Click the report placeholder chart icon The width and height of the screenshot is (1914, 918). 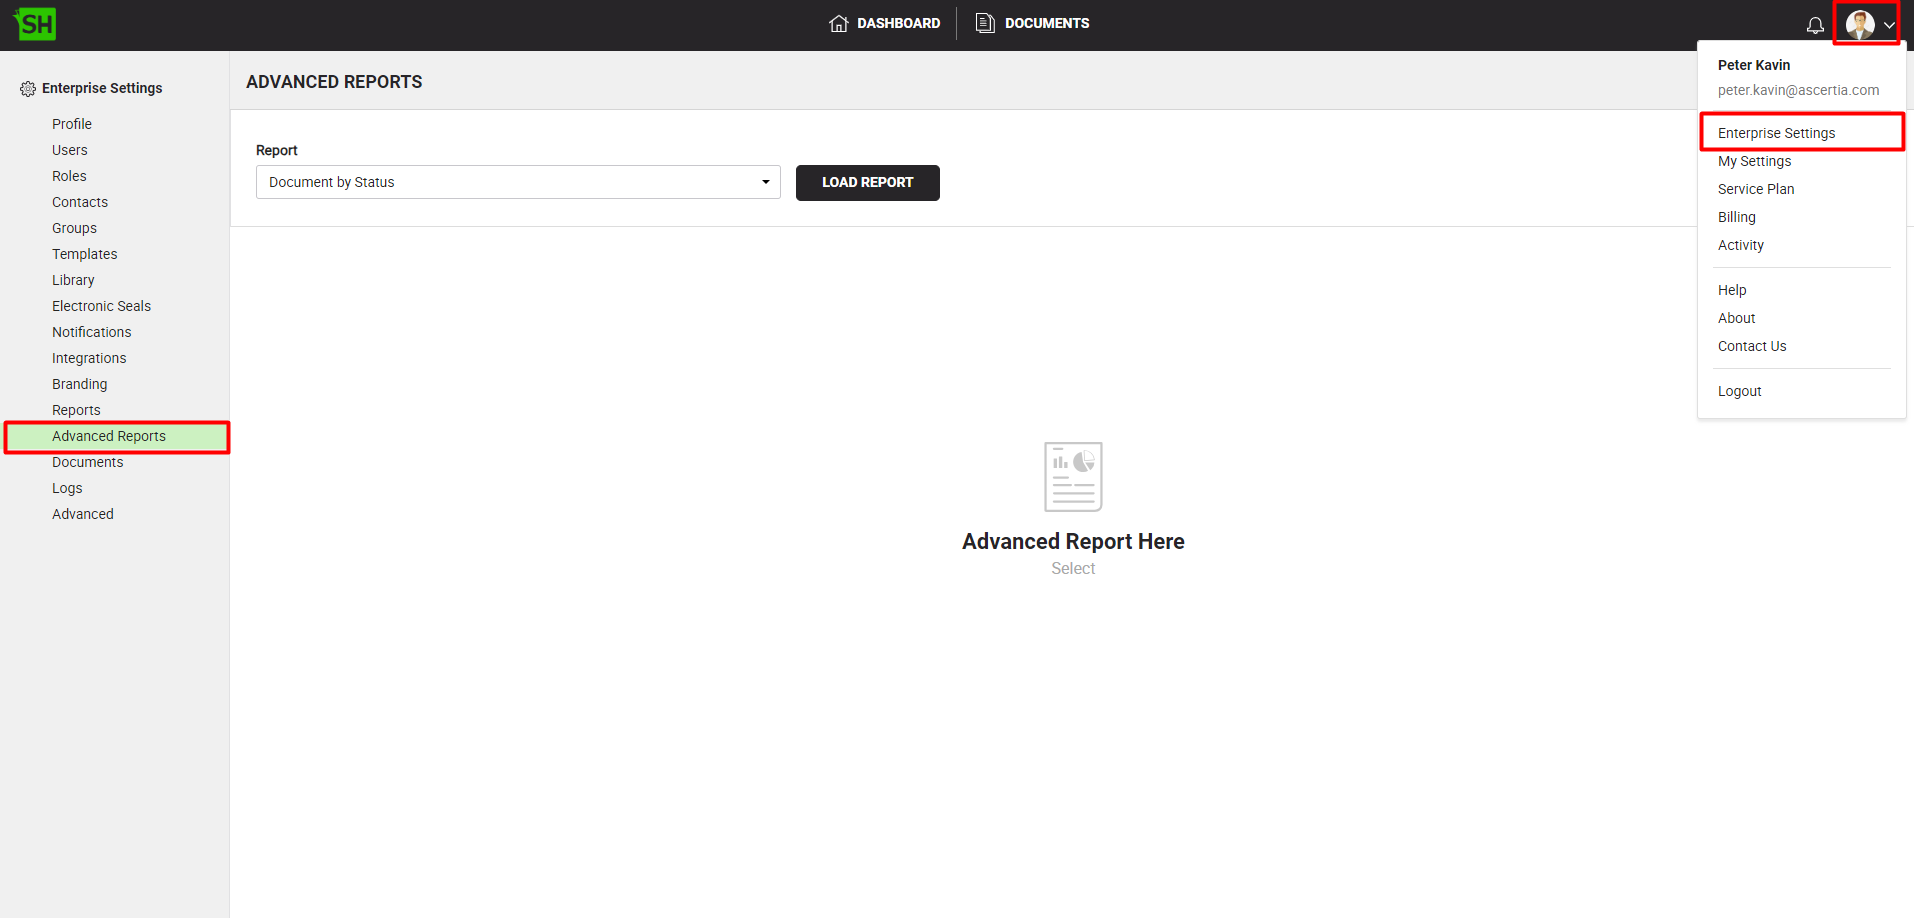pos(1073,477)
